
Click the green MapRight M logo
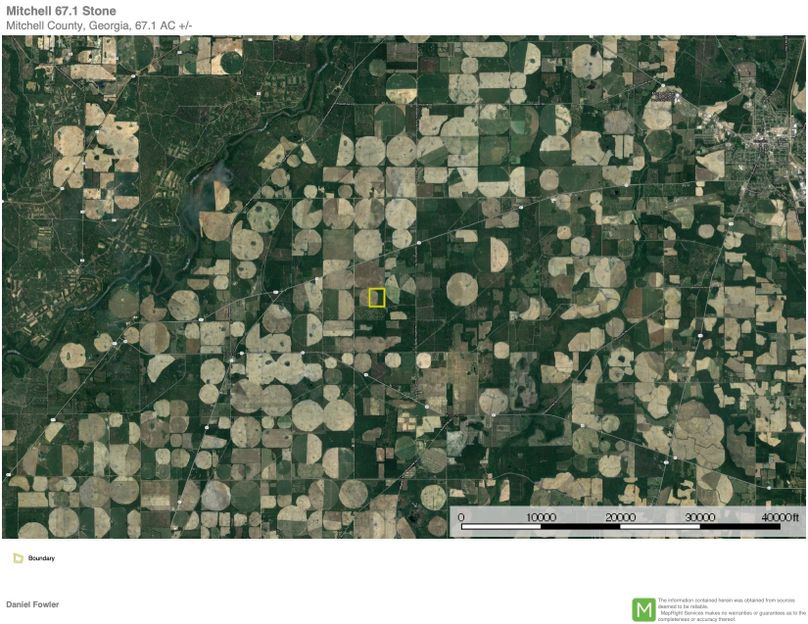pos(643,609)
